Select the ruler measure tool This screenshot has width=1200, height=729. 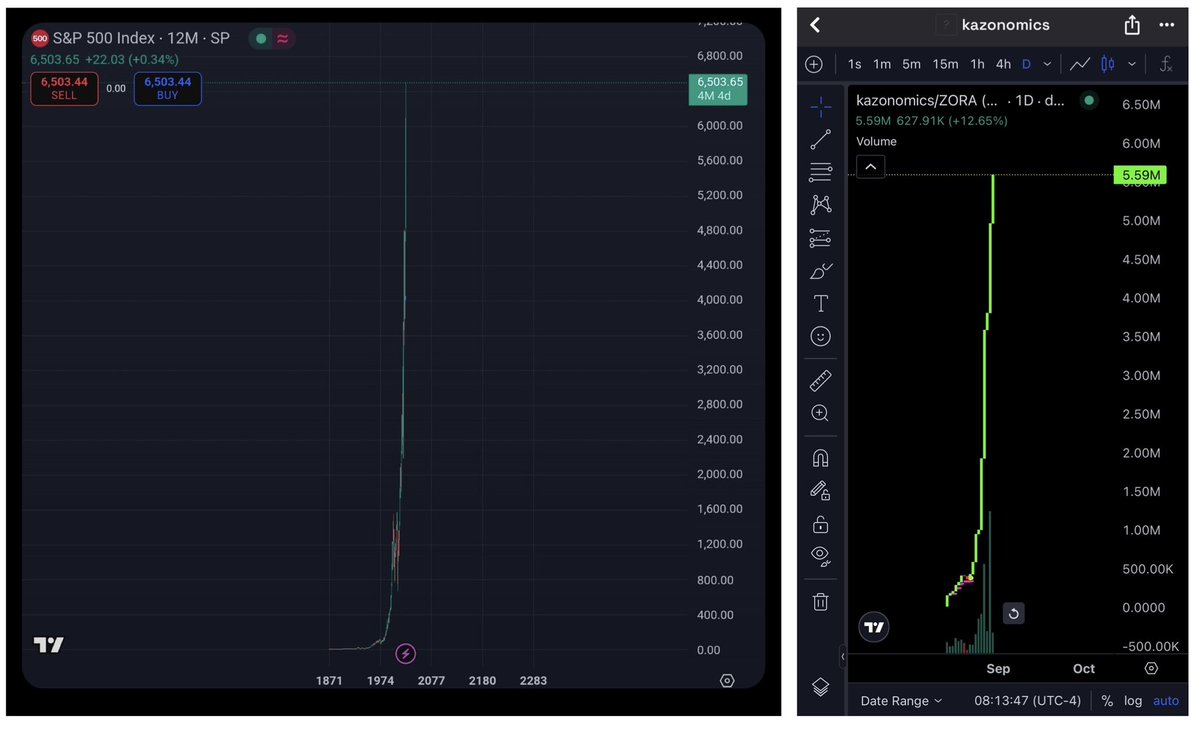pos(820,380)
